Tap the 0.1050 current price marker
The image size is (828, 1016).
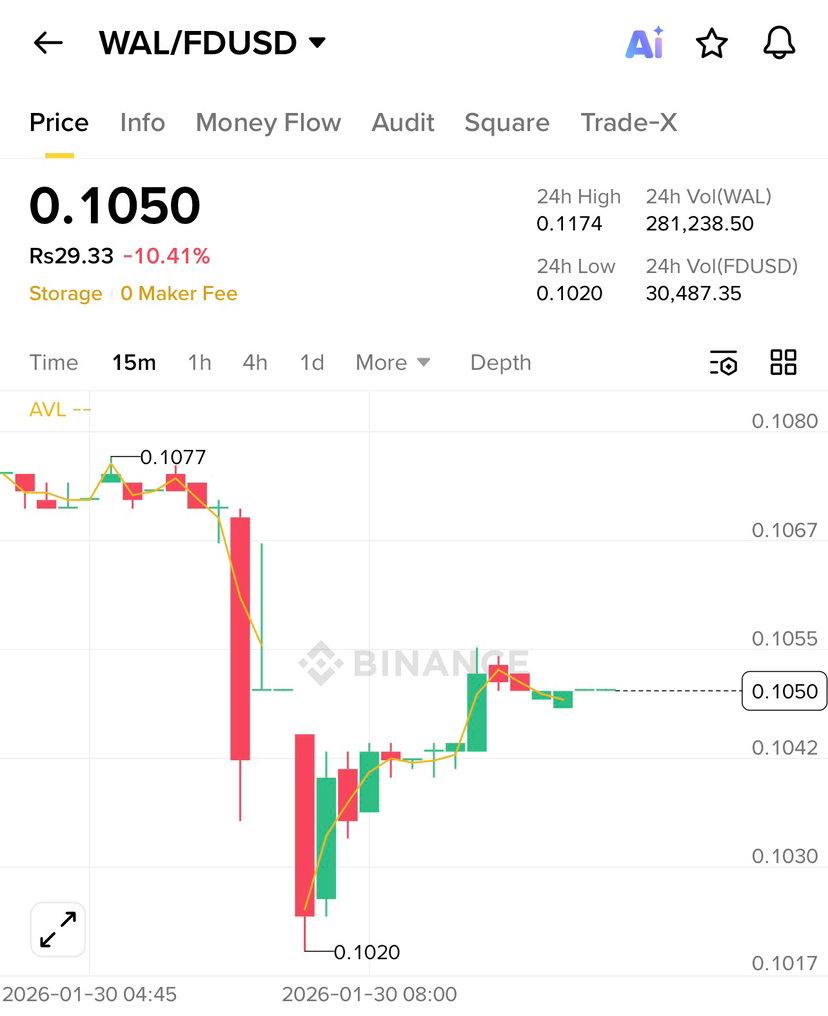click(784, 691)
